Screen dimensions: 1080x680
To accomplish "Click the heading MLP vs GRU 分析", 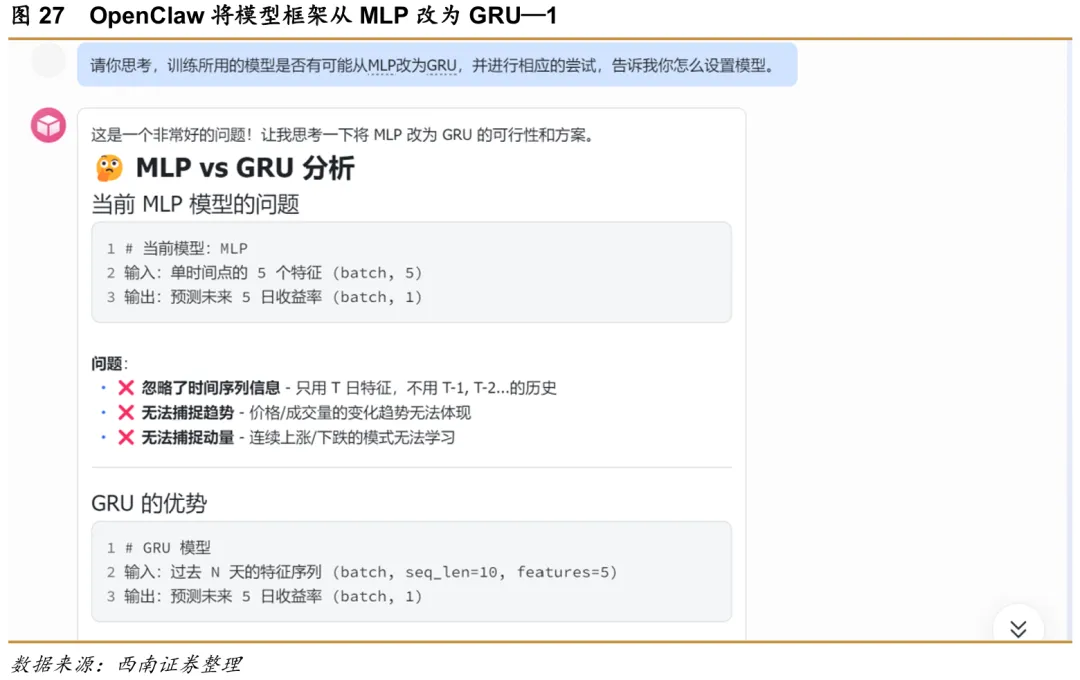I will point(245,168).
